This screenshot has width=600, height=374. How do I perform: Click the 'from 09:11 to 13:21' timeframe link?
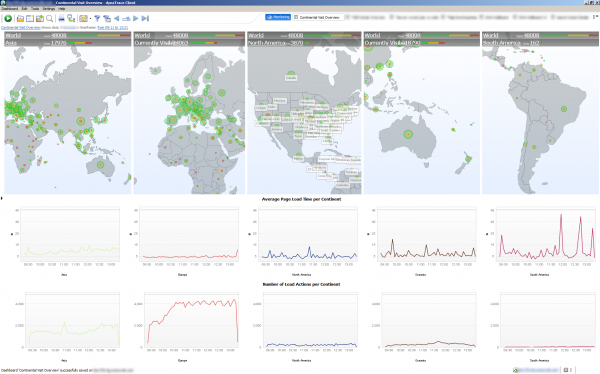[x=112, y=28]
